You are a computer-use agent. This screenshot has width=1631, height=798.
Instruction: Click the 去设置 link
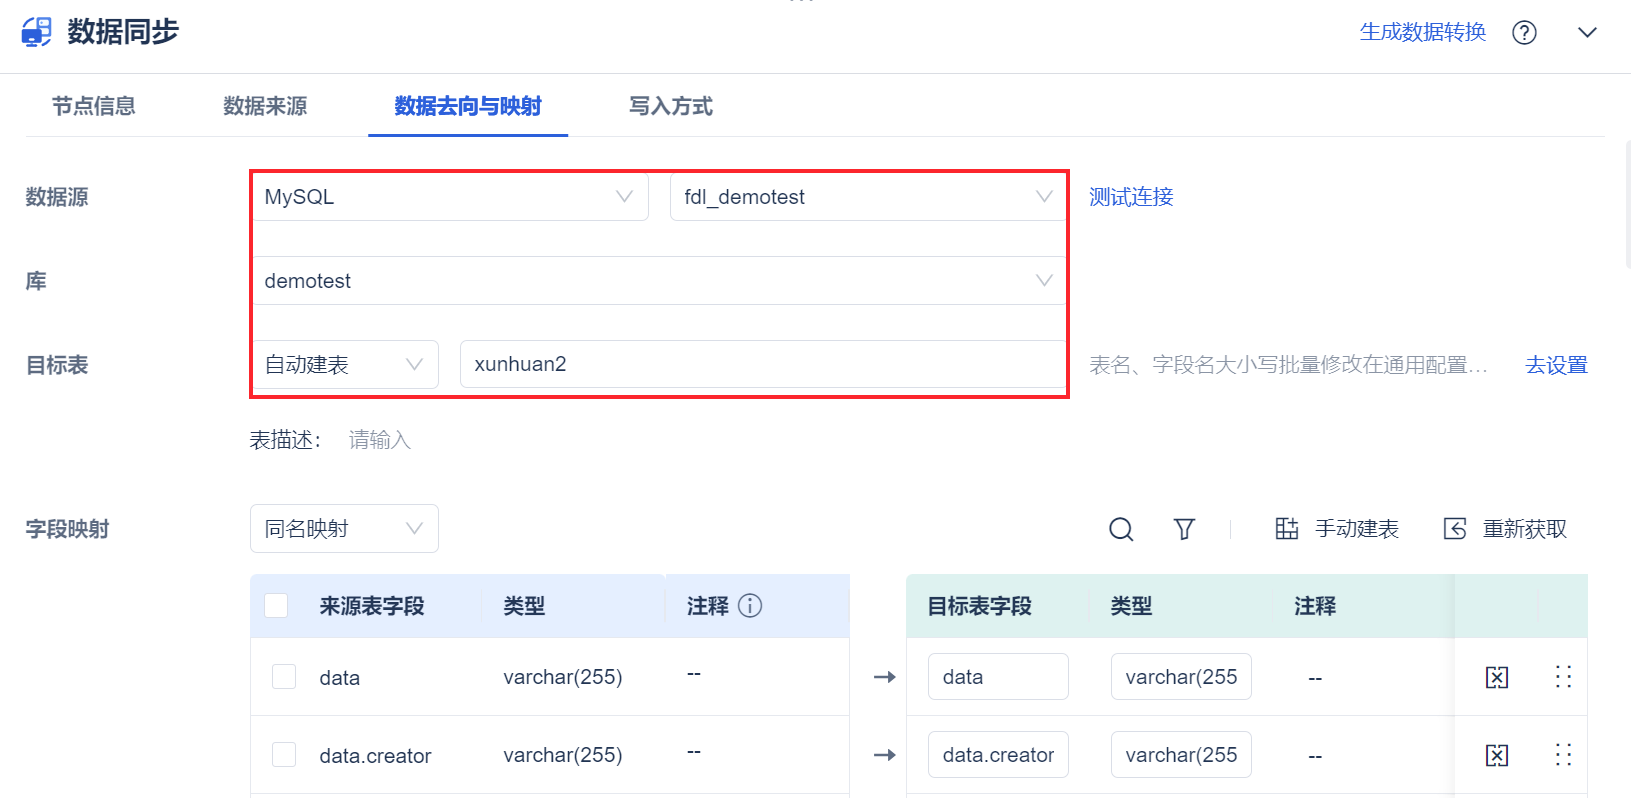[x=1556, y=365]
